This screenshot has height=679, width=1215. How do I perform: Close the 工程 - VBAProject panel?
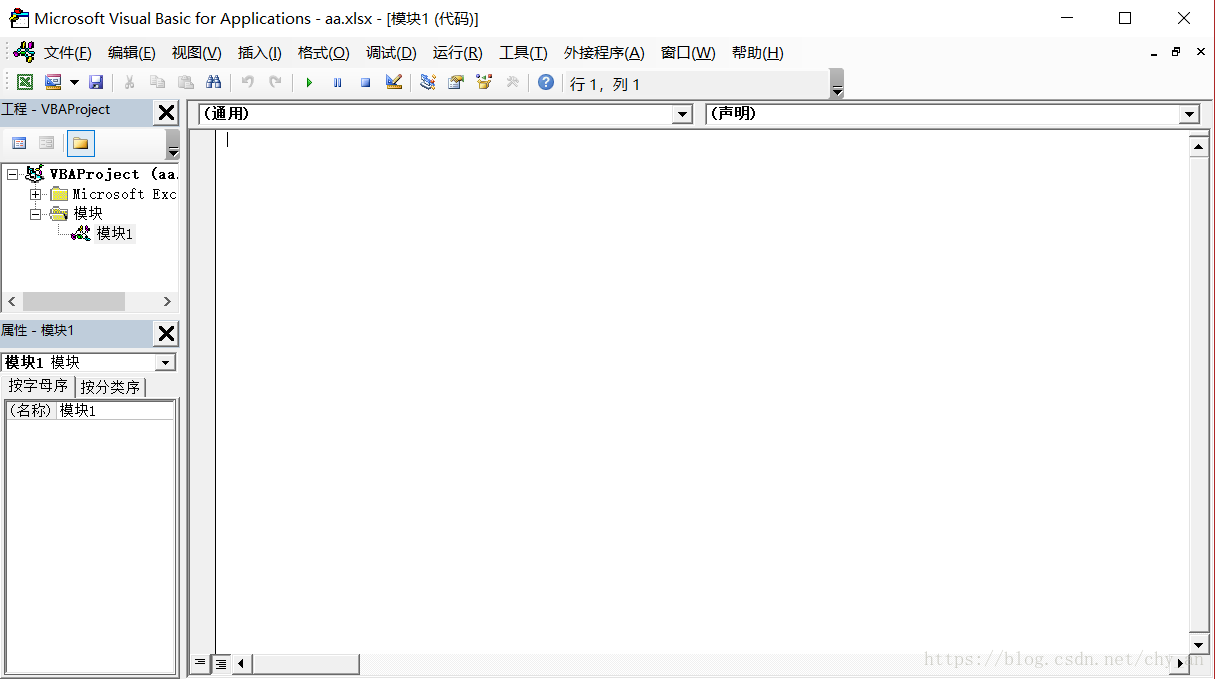point(166,113)
